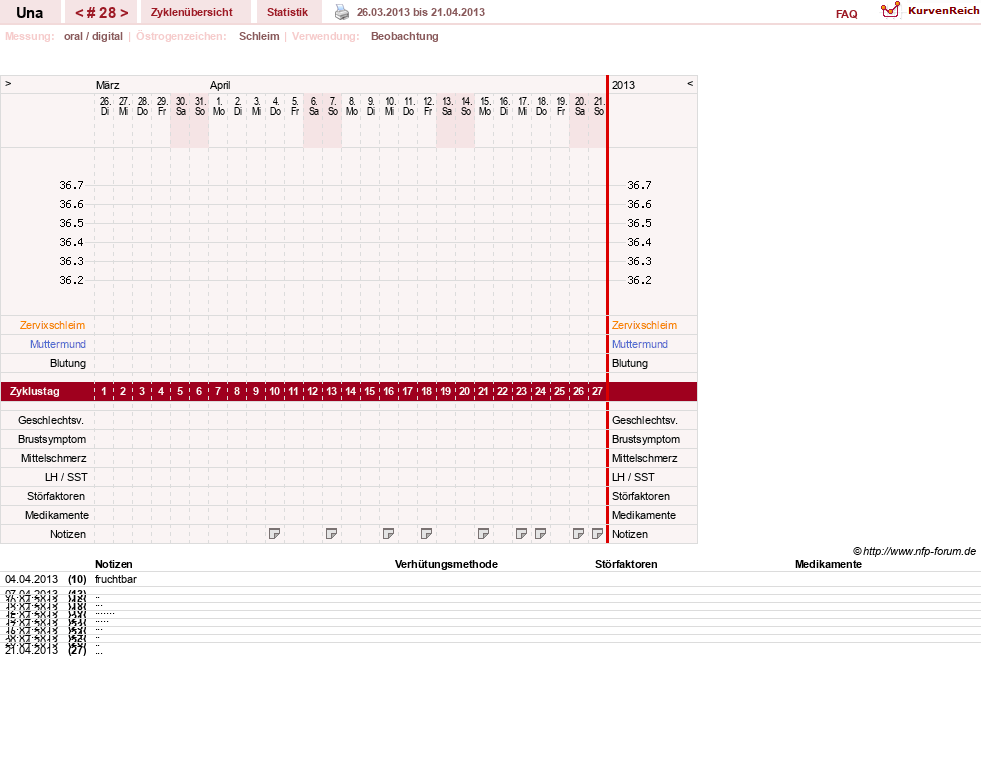This screenshot has height=763, width=981.
Task: Click the left Zervixschleim label
Action: [53, 325]
